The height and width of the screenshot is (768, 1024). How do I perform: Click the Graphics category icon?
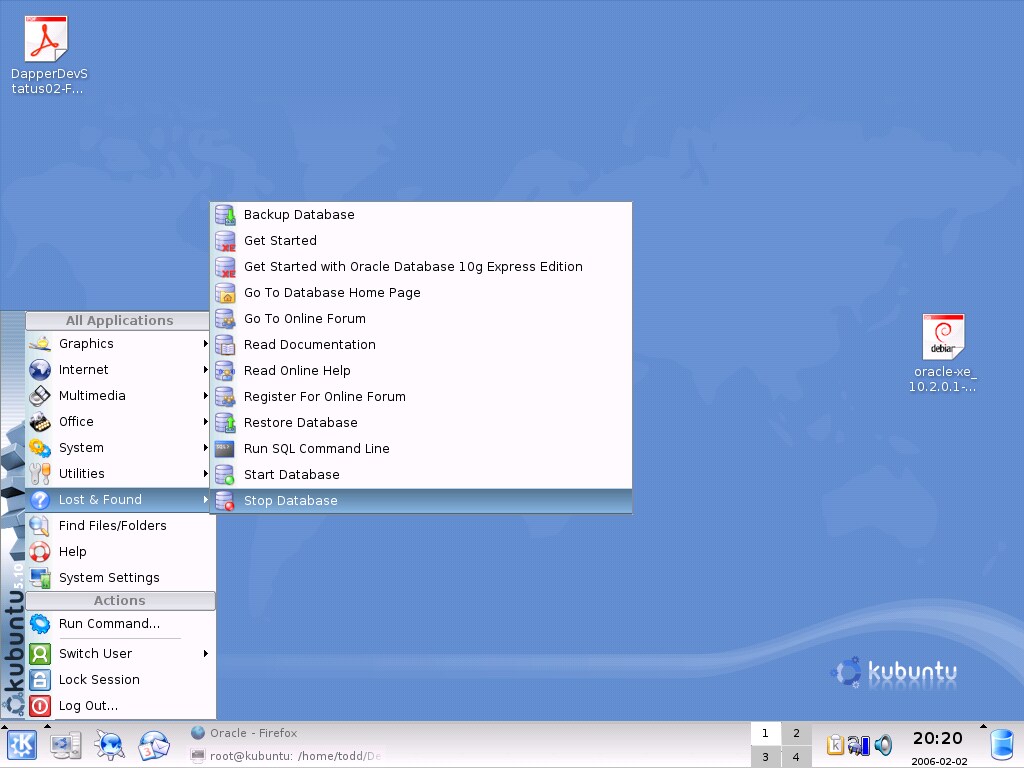(x=40, y=344)
